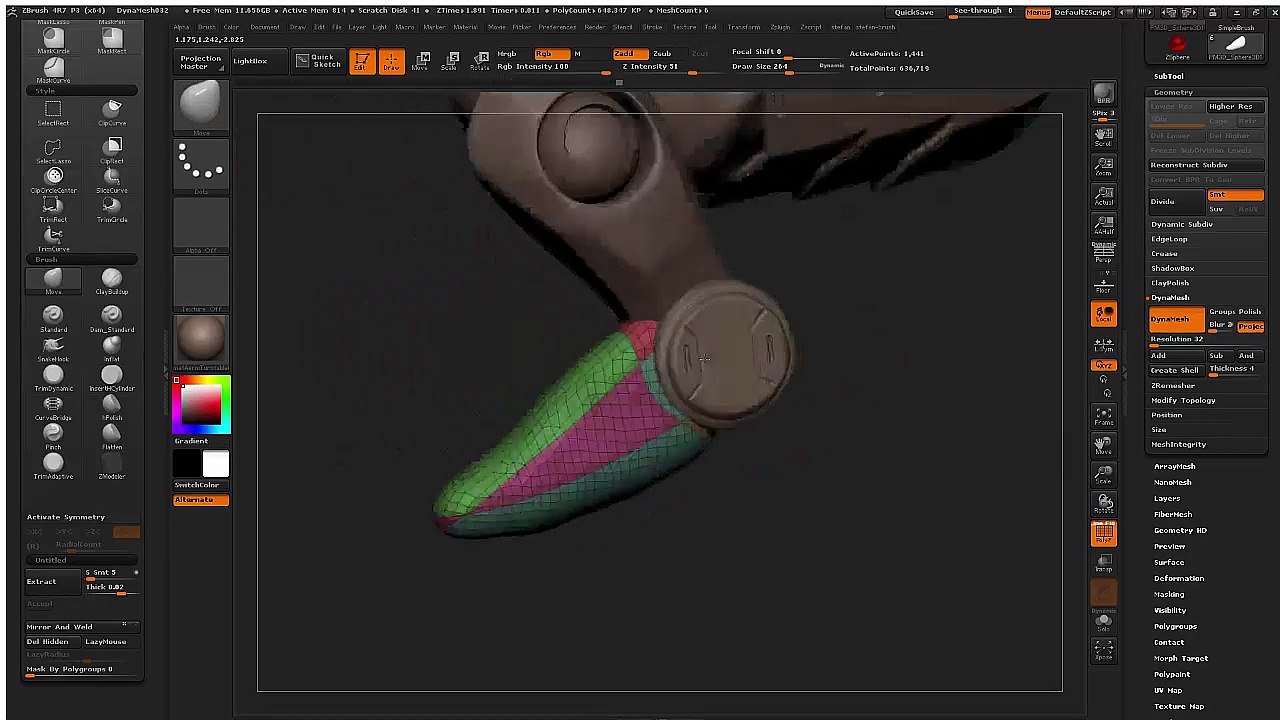Click the material sphere thumbnail

(201, 342)
